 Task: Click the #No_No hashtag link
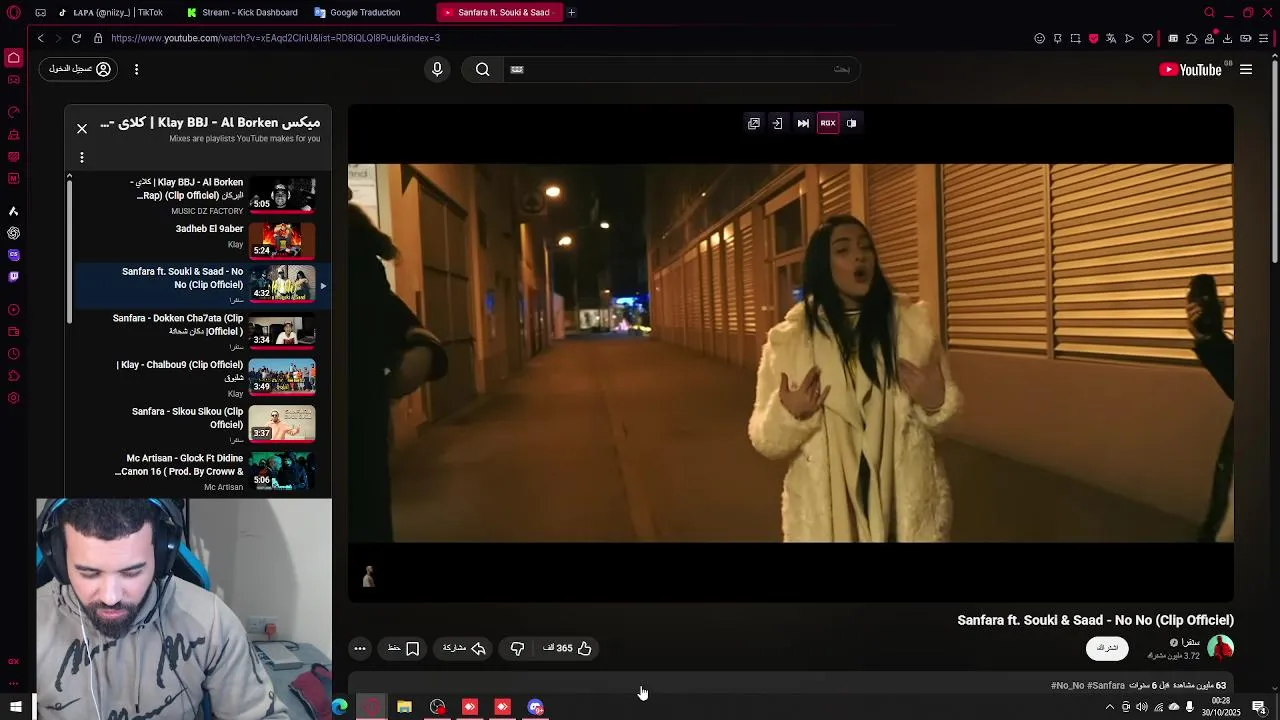click(1067, 685)
